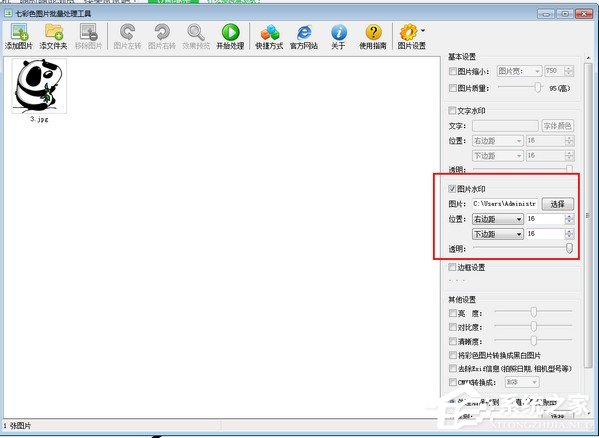Click the 添加图片 add image icon
Image resolution: width=599 pixels, height=438 pixels.
tap(19, 36)
